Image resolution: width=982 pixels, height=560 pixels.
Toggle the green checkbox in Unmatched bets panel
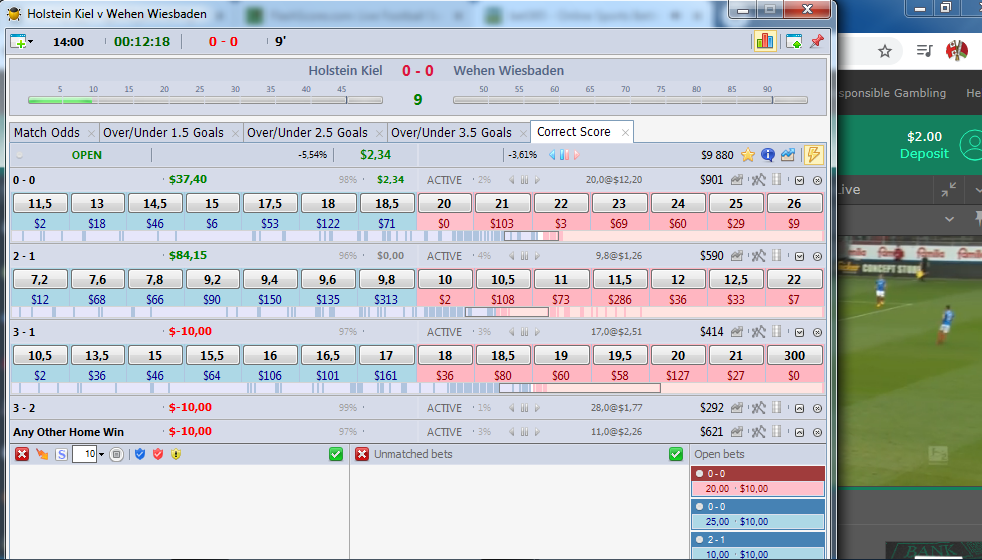tap(676, 454)
